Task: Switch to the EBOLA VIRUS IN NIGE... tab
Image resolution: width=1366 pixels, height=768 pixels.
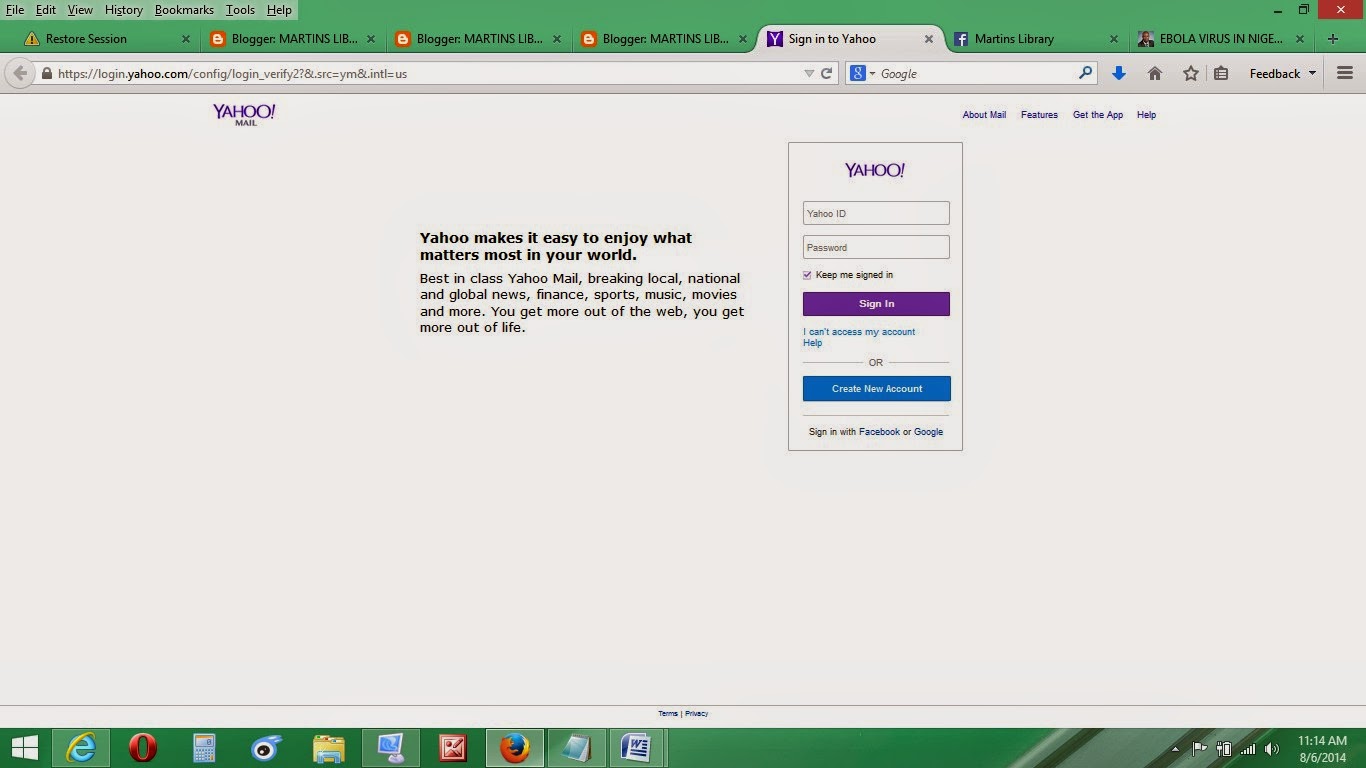Action: (1222, 39)
